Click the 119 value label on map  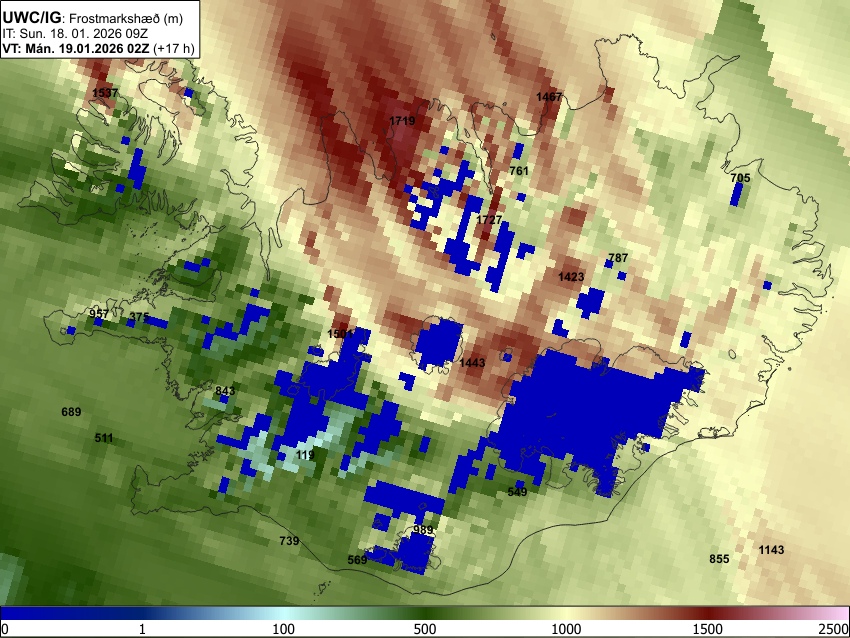click(x=305, y=455)
